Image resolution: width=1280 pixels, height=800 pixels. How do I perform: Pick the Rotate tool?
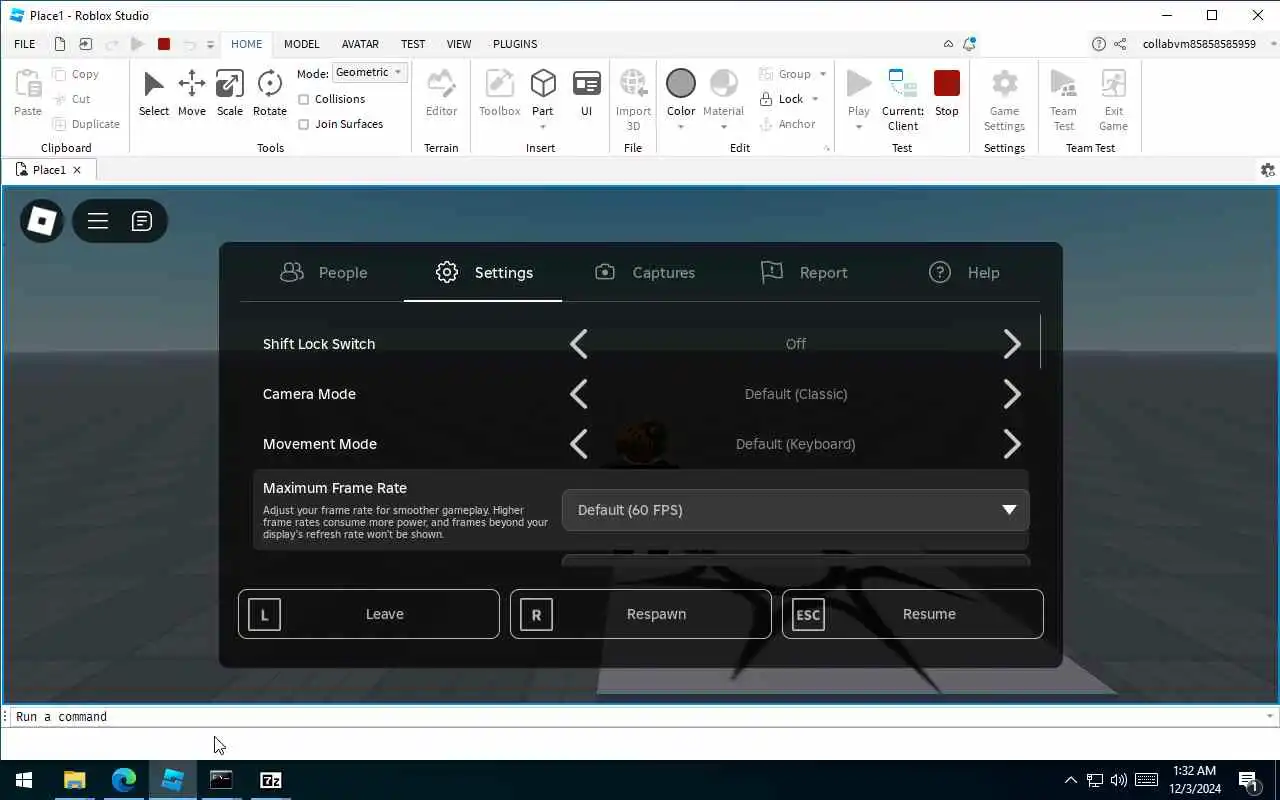pos(269,94)
